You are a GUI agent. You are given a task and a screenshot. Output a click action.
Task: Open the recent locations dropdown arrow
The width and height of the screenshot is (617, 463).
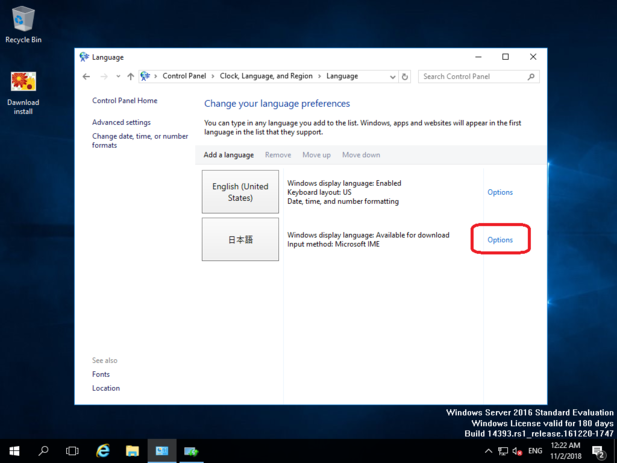118,76
